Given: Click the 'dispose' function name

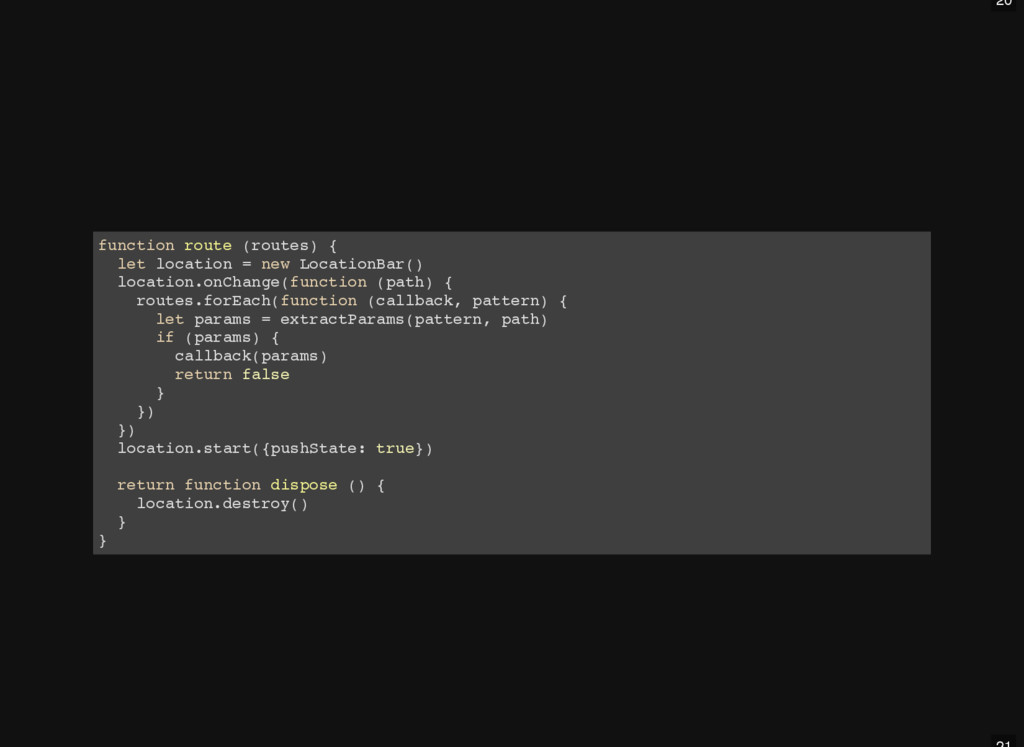Looking at the screenshot, I should pyautogui.click(x=304, y=485).
